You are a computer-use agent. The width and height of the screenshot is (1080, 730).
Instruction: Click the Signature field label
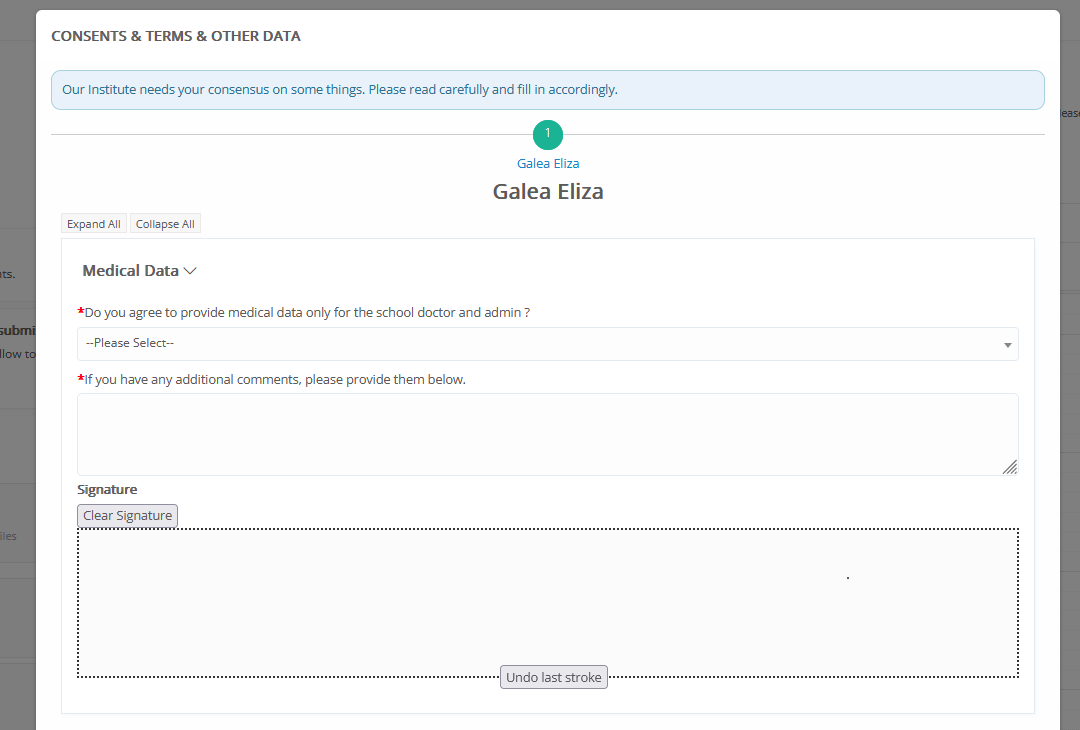(x=107, y=490)
